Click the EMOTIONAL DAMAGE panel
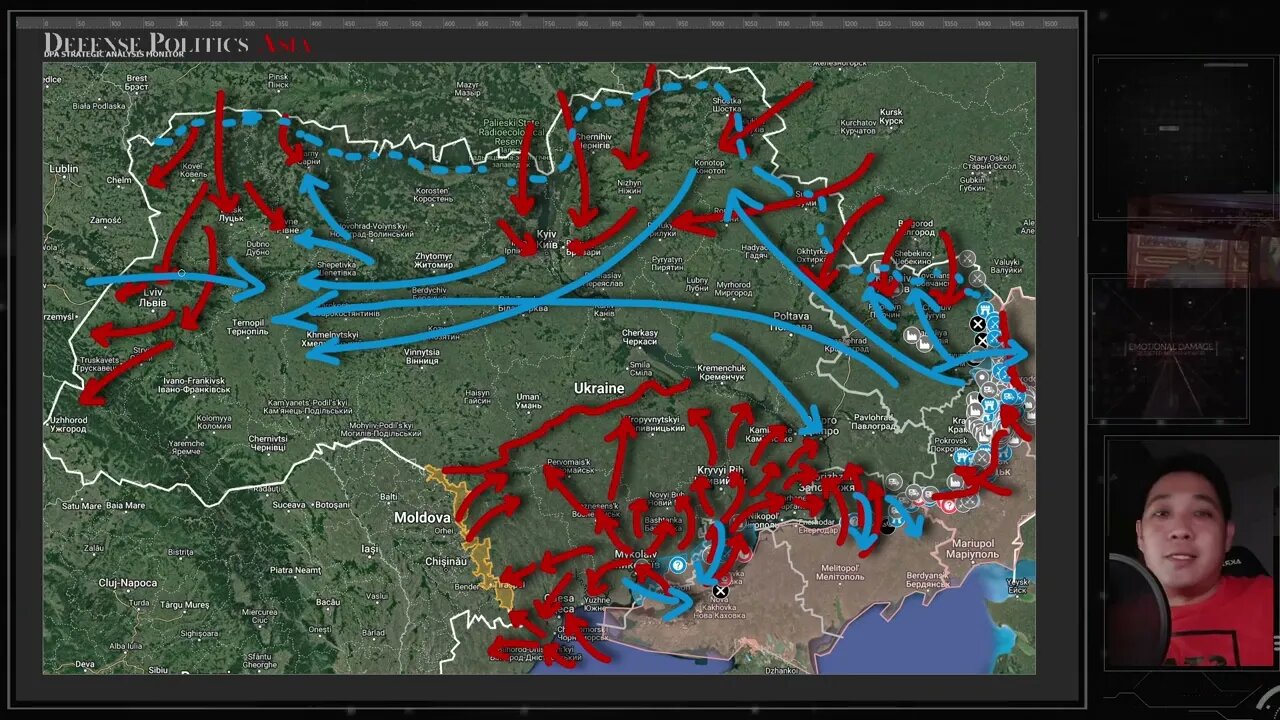1280x720 pixels. [x=1170, y=349]
